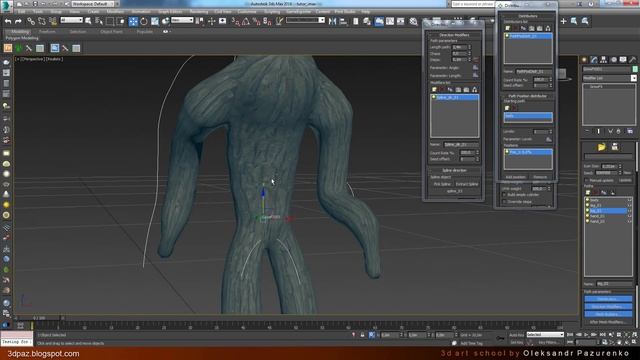Open the selection filter dropdown in toolbar
Screen dimensions: 640x360
click(71, 20)
